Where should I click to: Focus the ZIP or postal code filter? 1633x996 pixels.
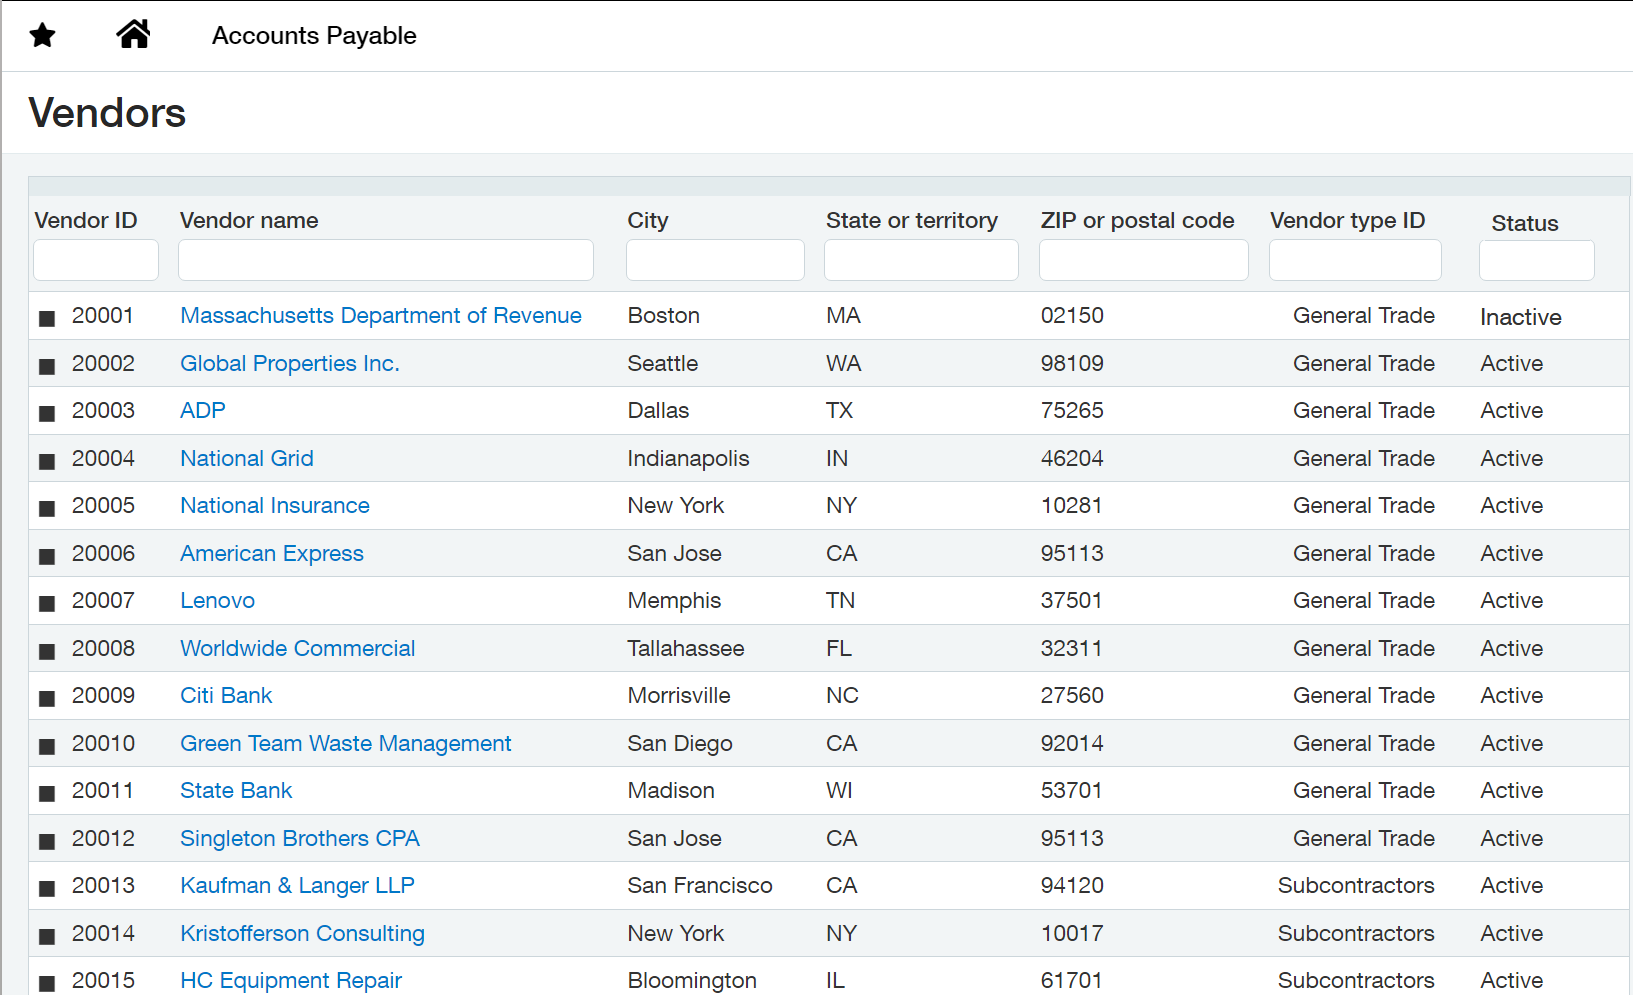pos(1144,260)
